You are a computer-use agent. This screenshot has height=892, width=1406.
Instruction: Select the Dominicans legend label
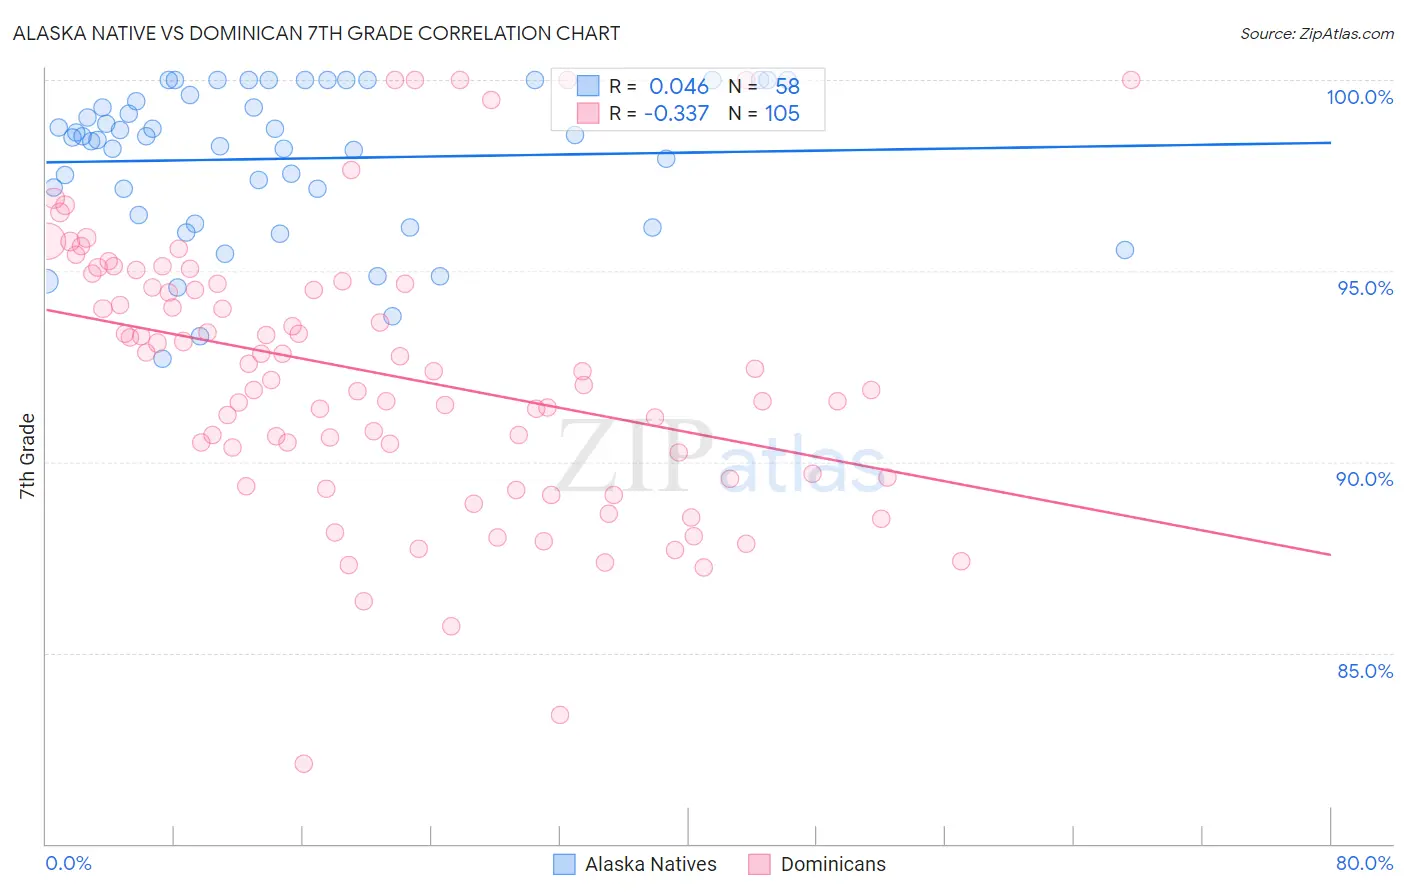tap(833, 864)
